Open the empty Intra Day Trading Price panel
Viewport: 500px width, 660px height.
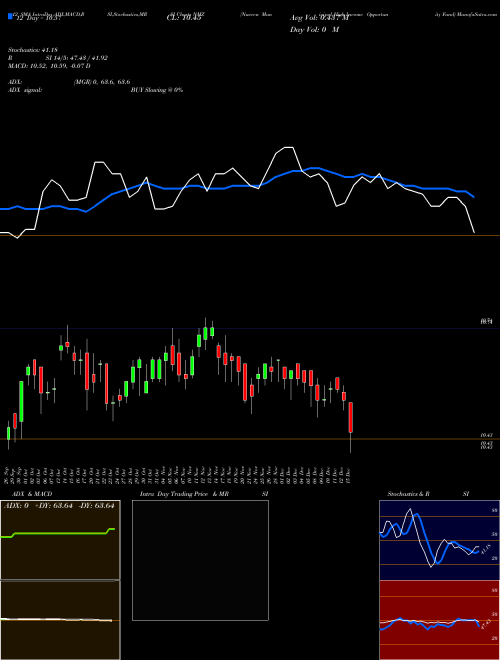200,560
